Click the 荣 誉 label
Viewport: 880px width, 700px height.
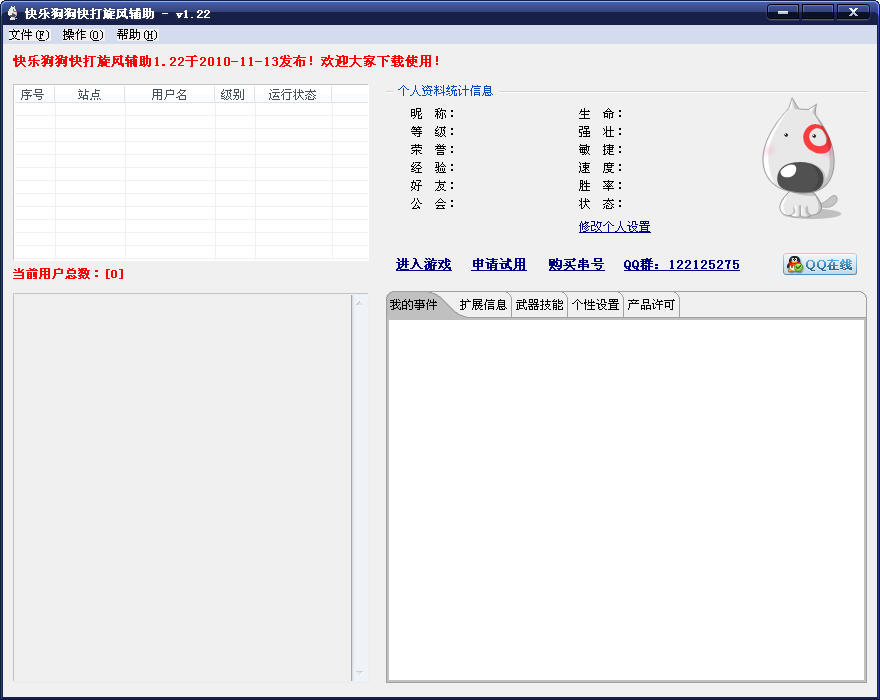tap(432, 150)
